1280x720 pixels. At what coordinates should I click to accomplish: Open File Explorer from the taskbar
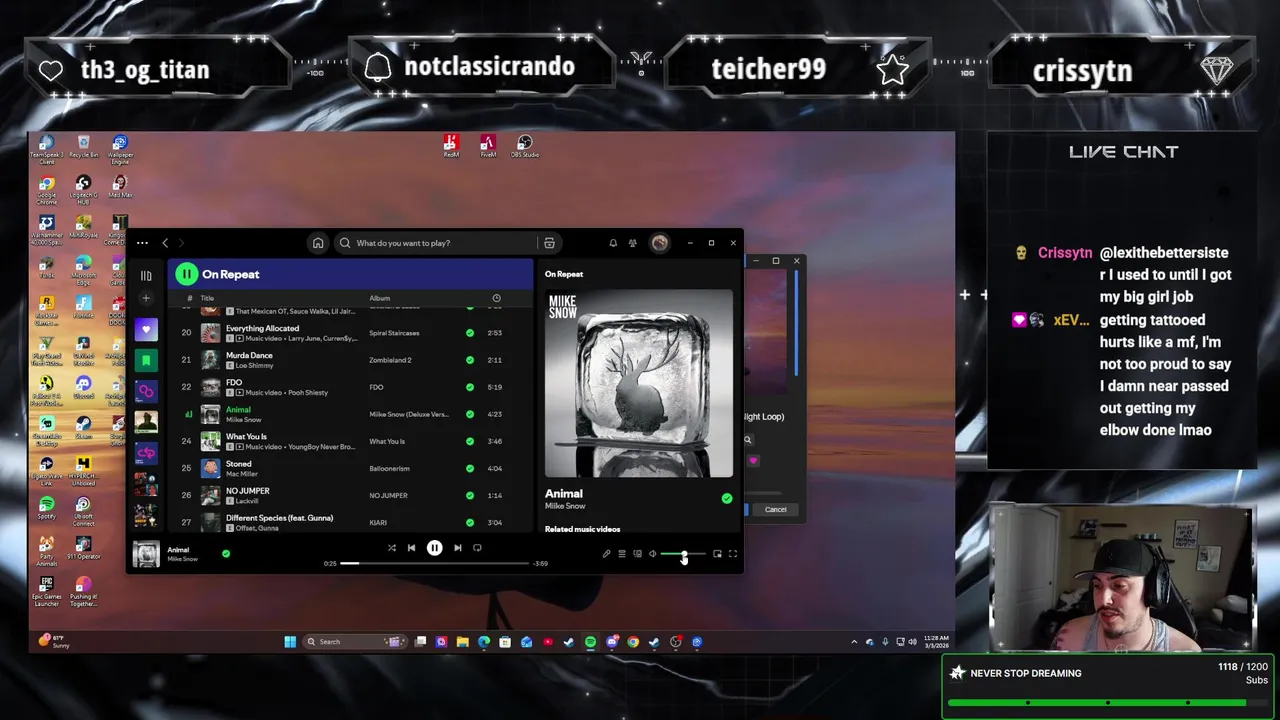pyautogui.click(x=463, y=642)
